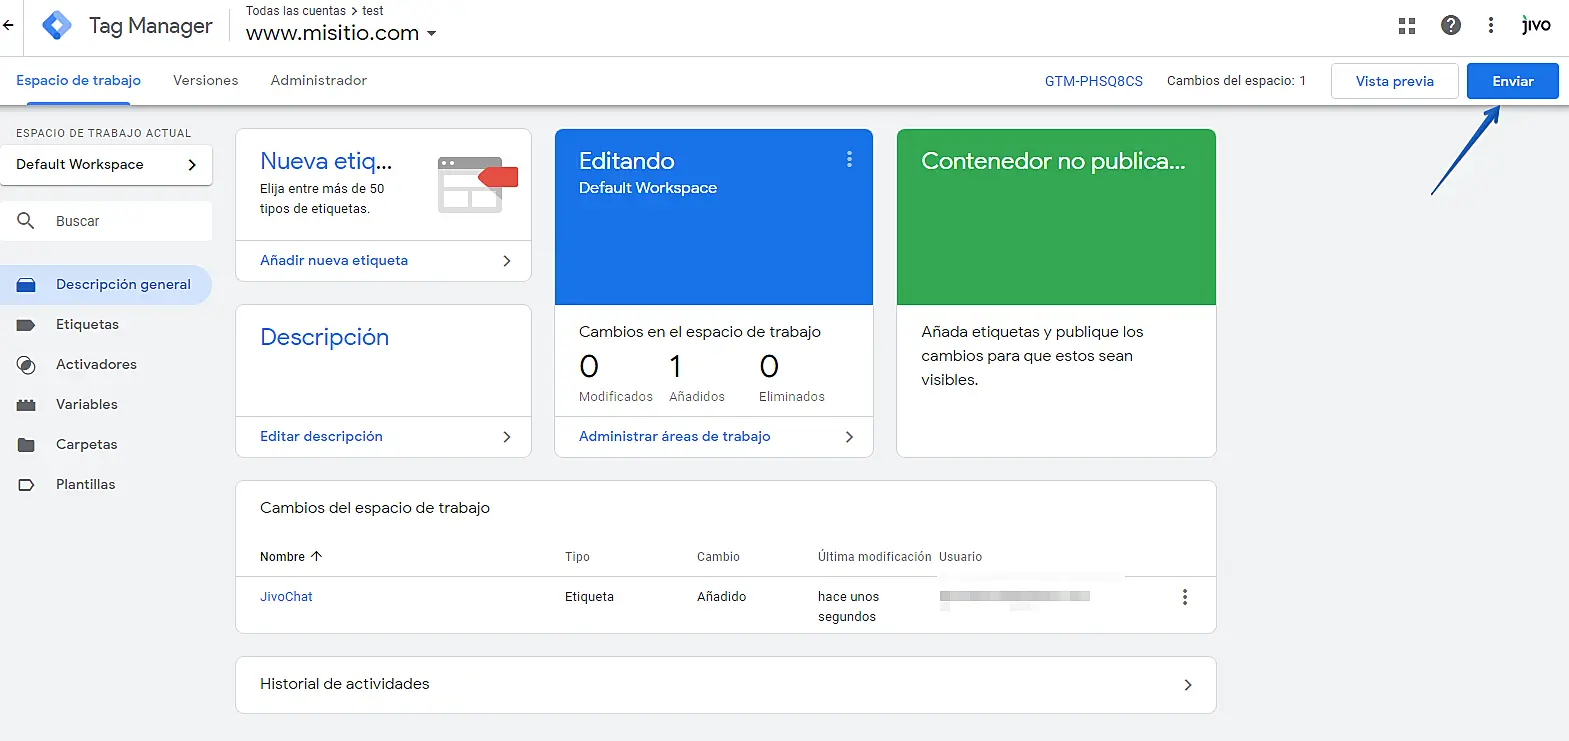Screen dimensions: 1569x741
Task: Switch to the Administrador tab
Action: pos(318,81)
